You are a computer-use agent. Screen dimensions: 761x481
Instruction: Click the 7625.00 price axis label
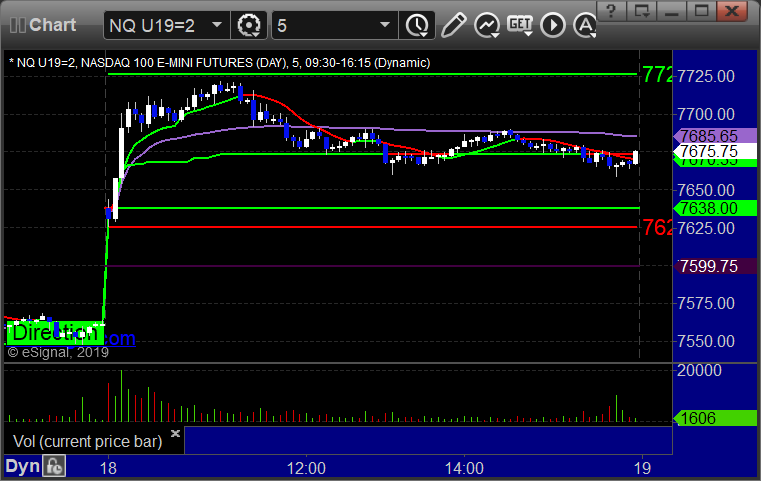pos(706,228)
